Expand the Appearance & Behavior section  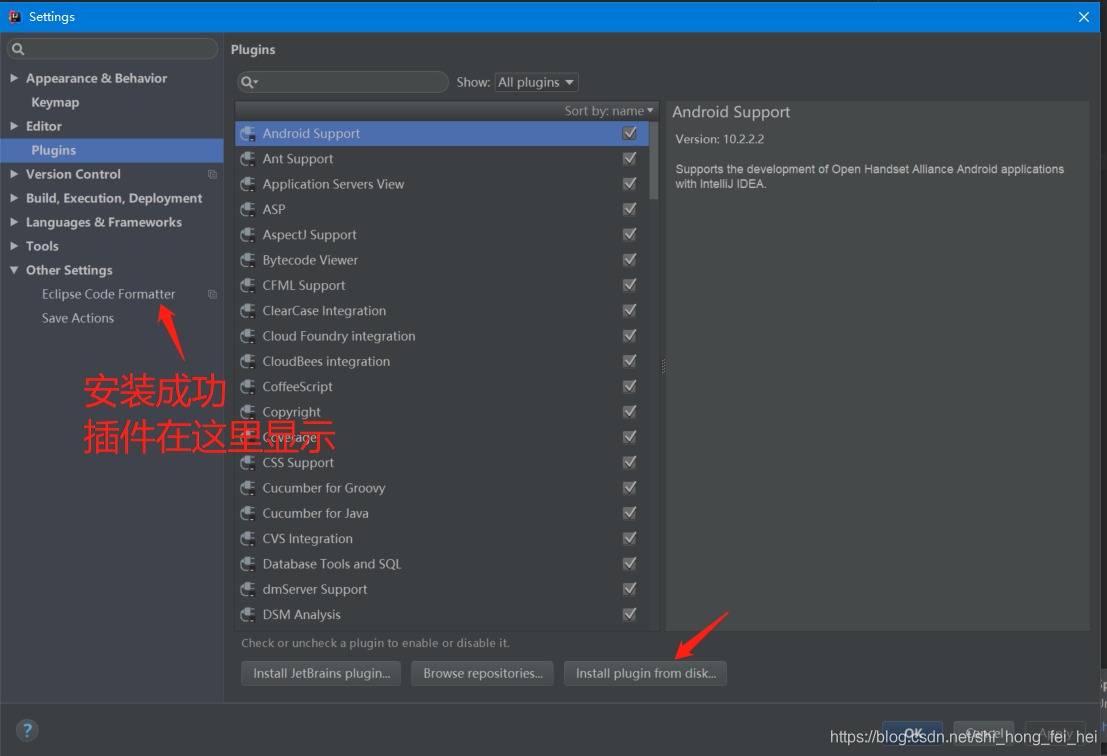click(14, 78)
